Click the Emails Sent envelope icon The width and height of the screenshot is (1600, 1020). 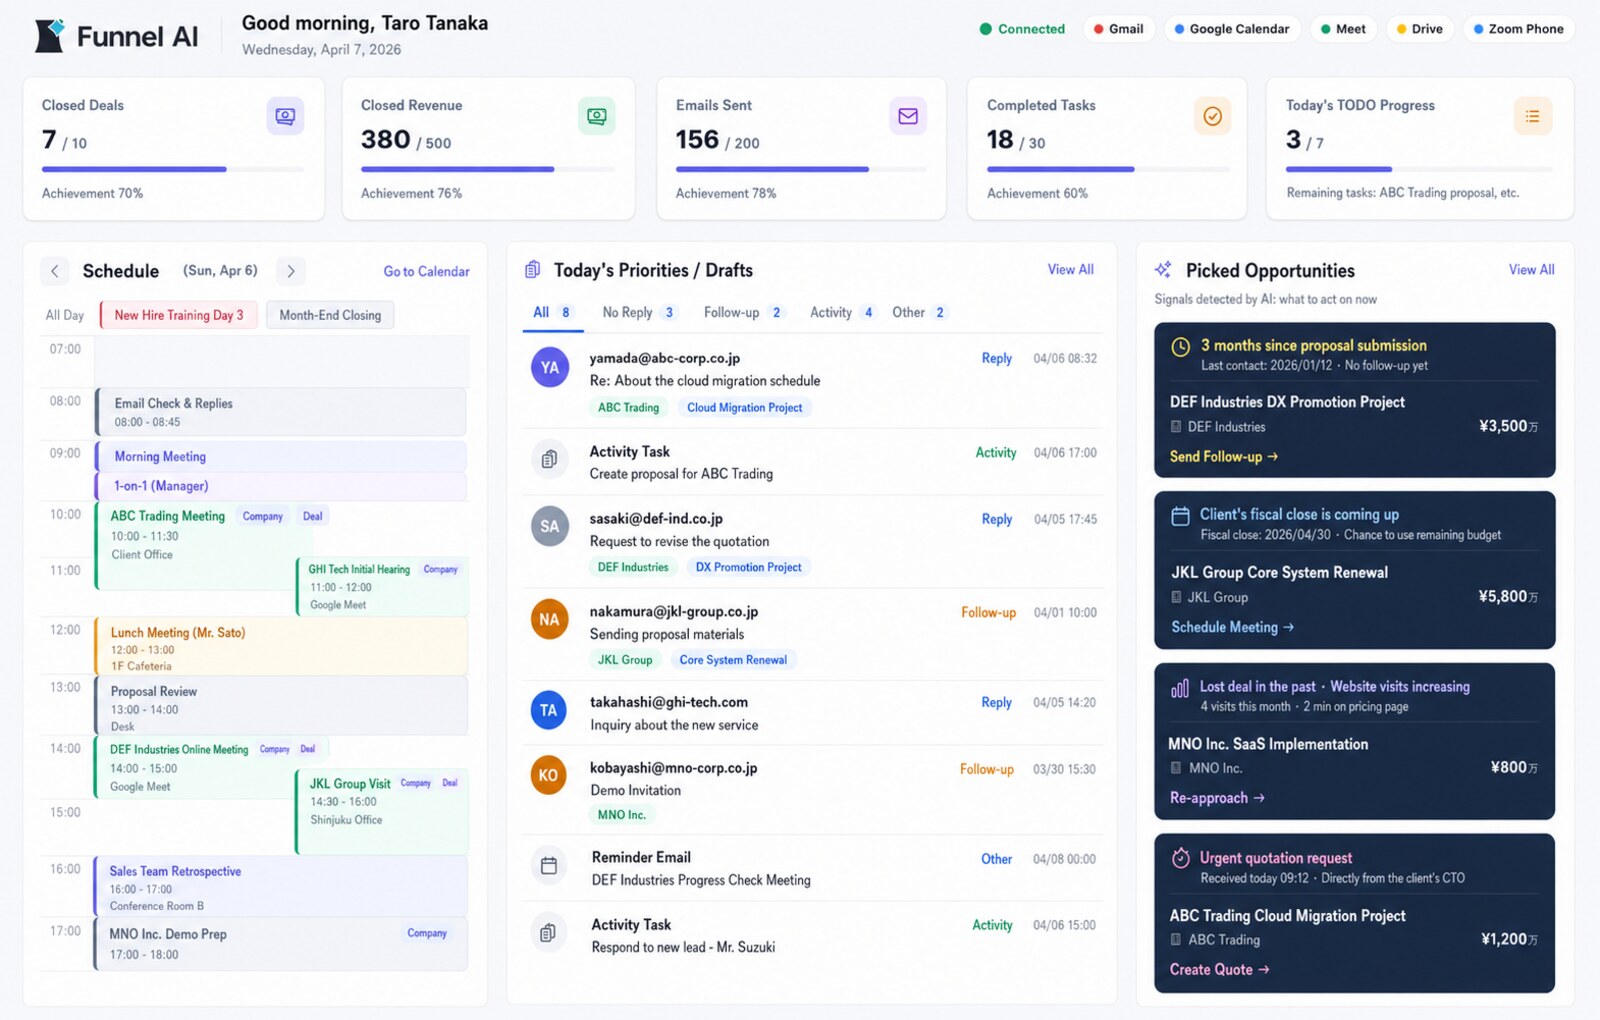pos(908,116)
